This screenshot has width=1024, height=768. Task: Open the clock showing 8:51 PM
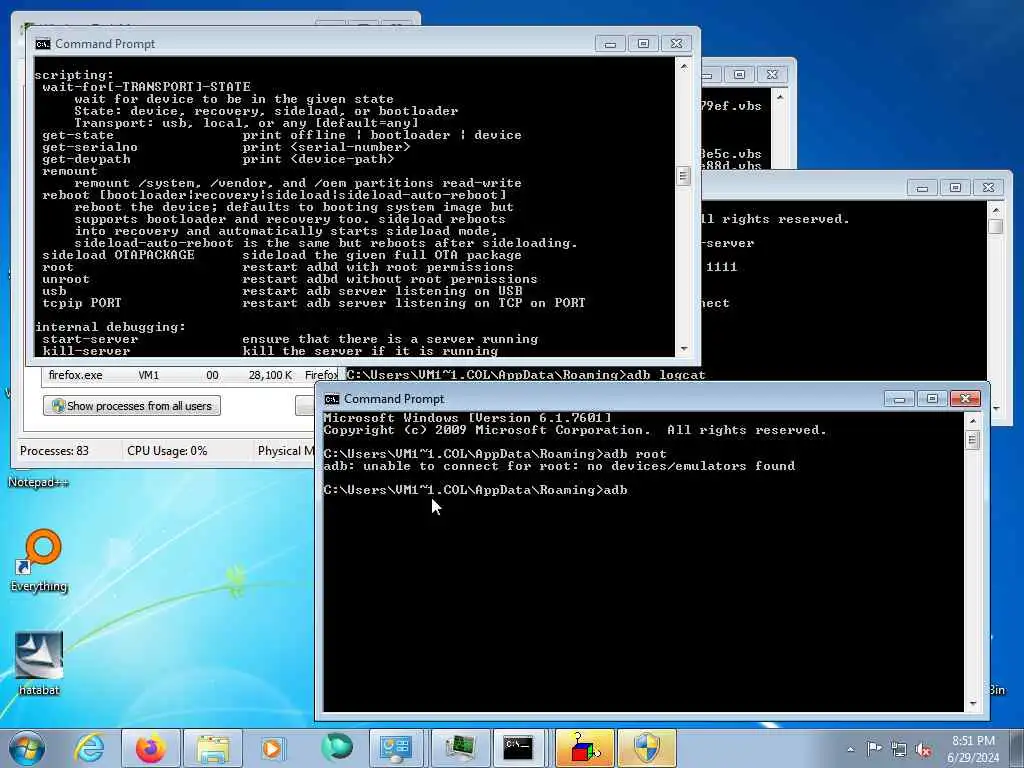973,749
